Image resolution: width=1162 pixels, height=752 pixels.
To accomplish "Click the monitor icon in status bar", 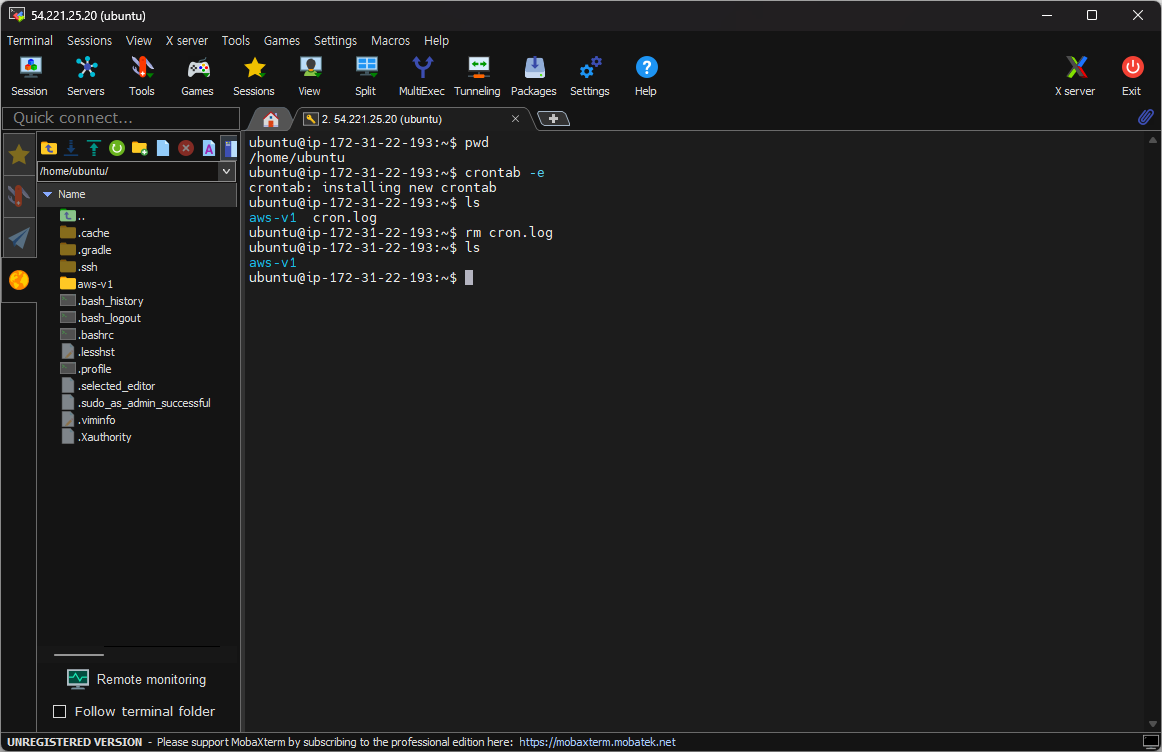I will pyautogui.click(x=1151, y=742).
